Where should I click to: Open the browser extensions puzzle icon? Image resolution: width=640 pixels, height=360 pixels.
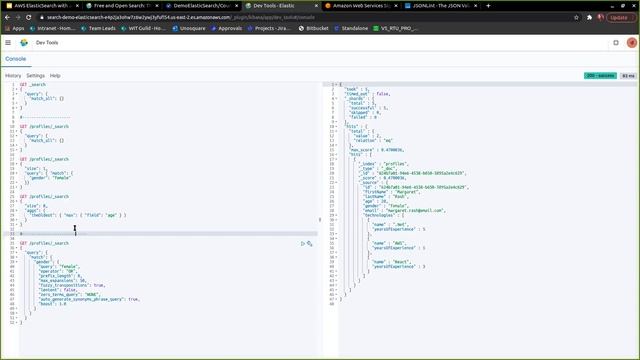pyautogui.click(x=589, y=18)
